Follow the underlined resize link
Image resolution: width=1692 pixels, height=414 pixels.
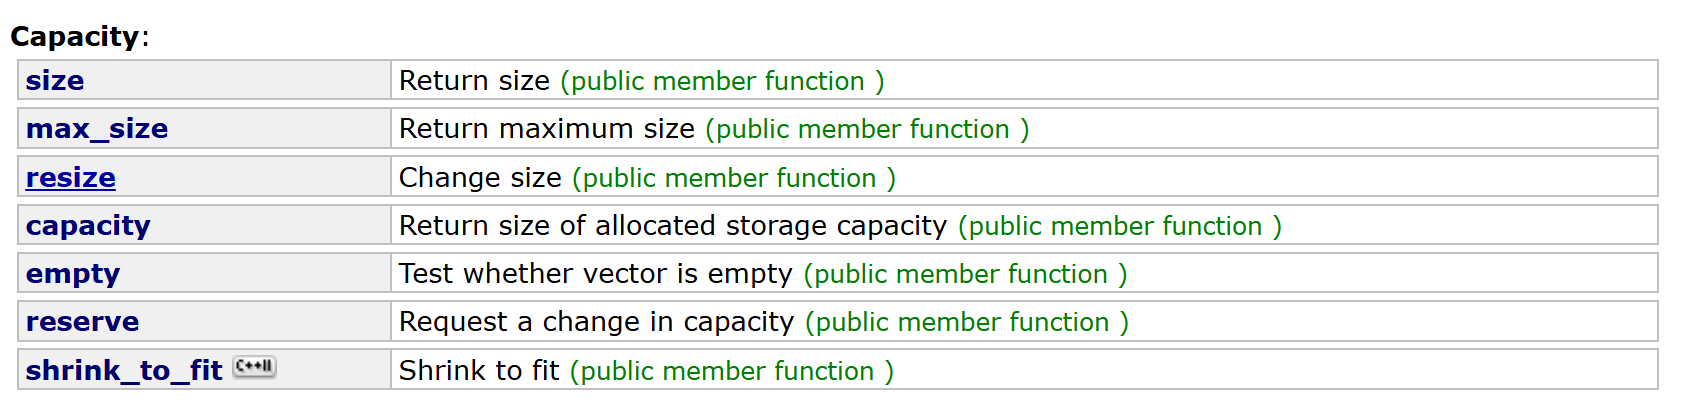[x=71, y=178]
